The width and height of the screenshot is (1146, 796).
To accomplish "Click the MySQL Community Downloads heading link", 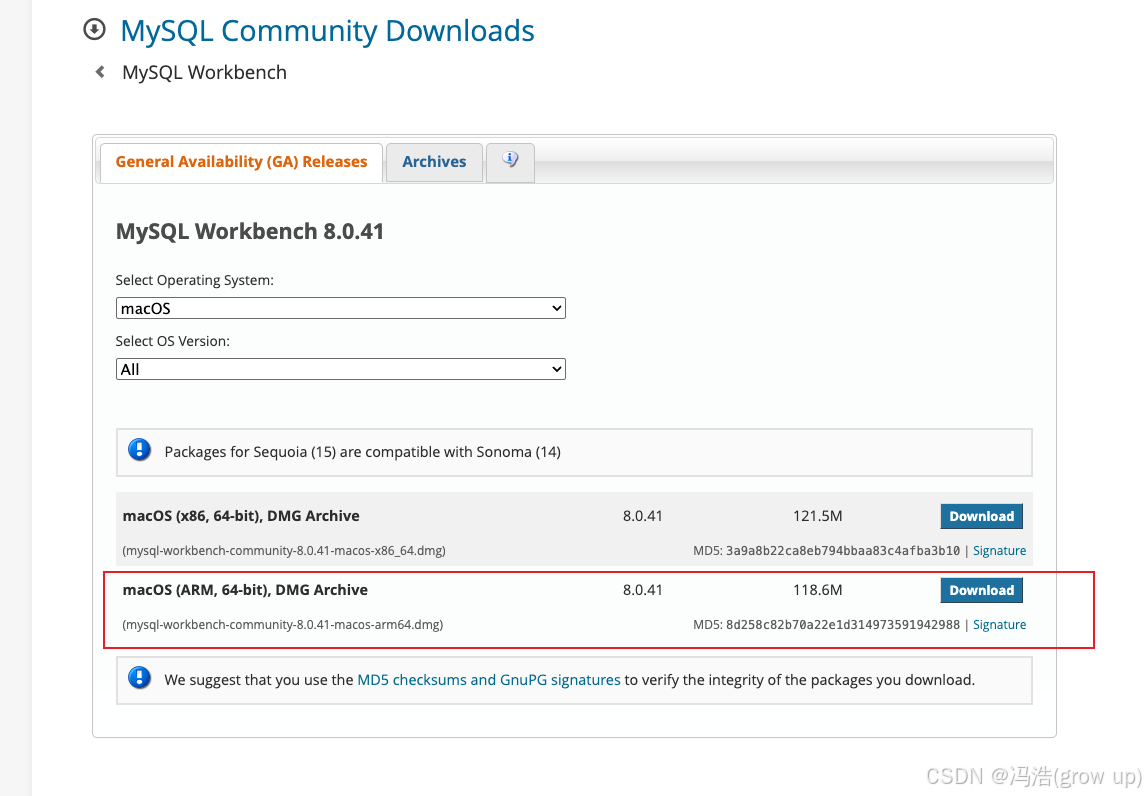I will pyautogui.click(x=327, y=31).
